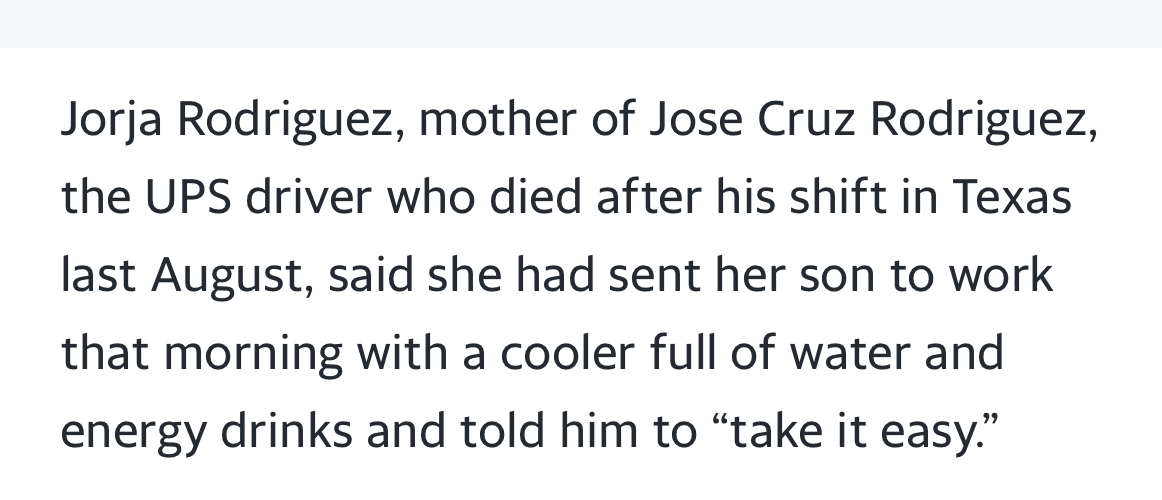
Task: Click the name "Jose" in the text
Action: coord(696,119)
